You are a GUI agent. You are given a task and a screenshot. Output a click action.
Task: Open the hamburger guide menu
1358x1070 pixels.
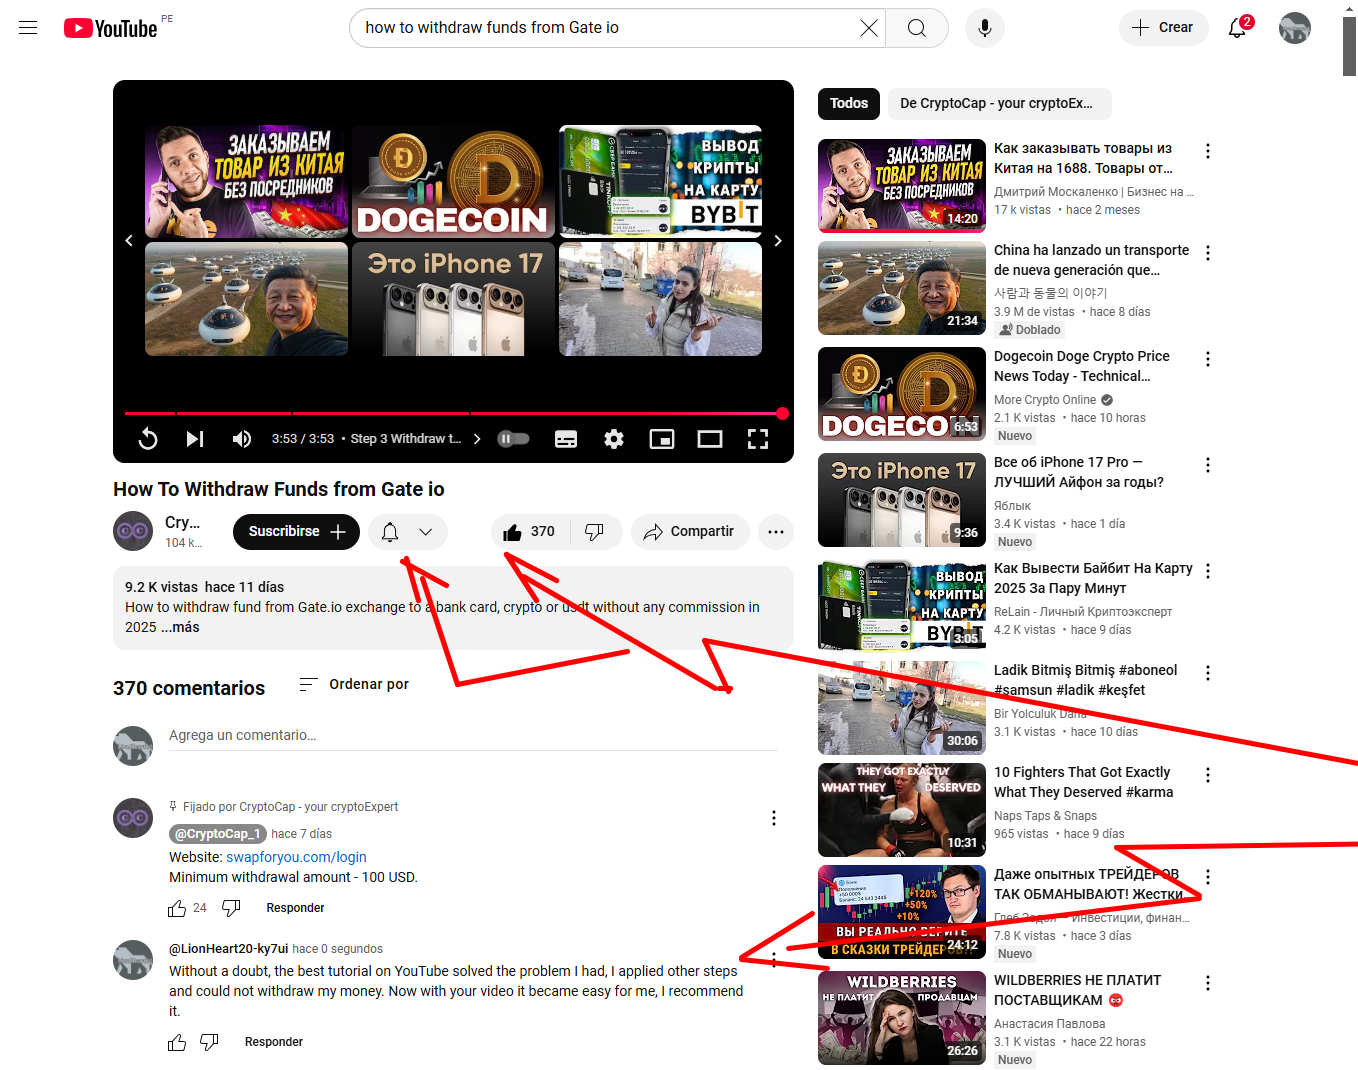coord(28,28)
